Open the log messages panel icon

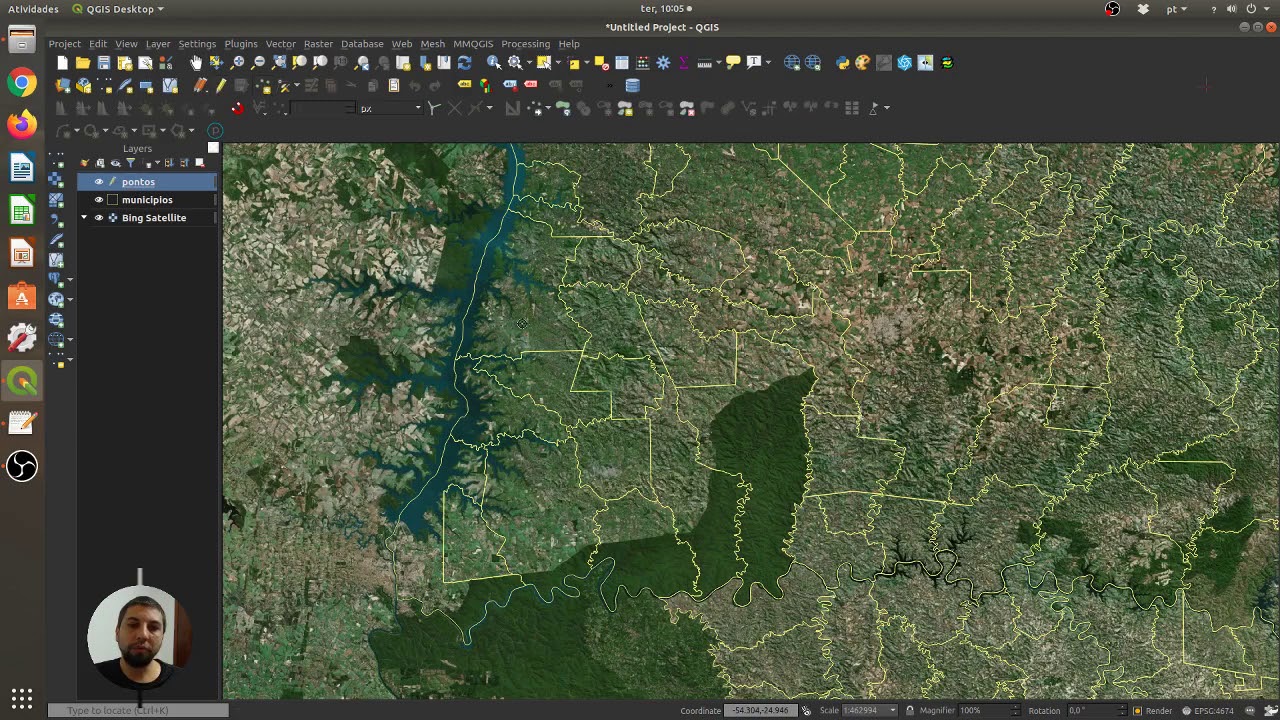[x=1250, y=710]
